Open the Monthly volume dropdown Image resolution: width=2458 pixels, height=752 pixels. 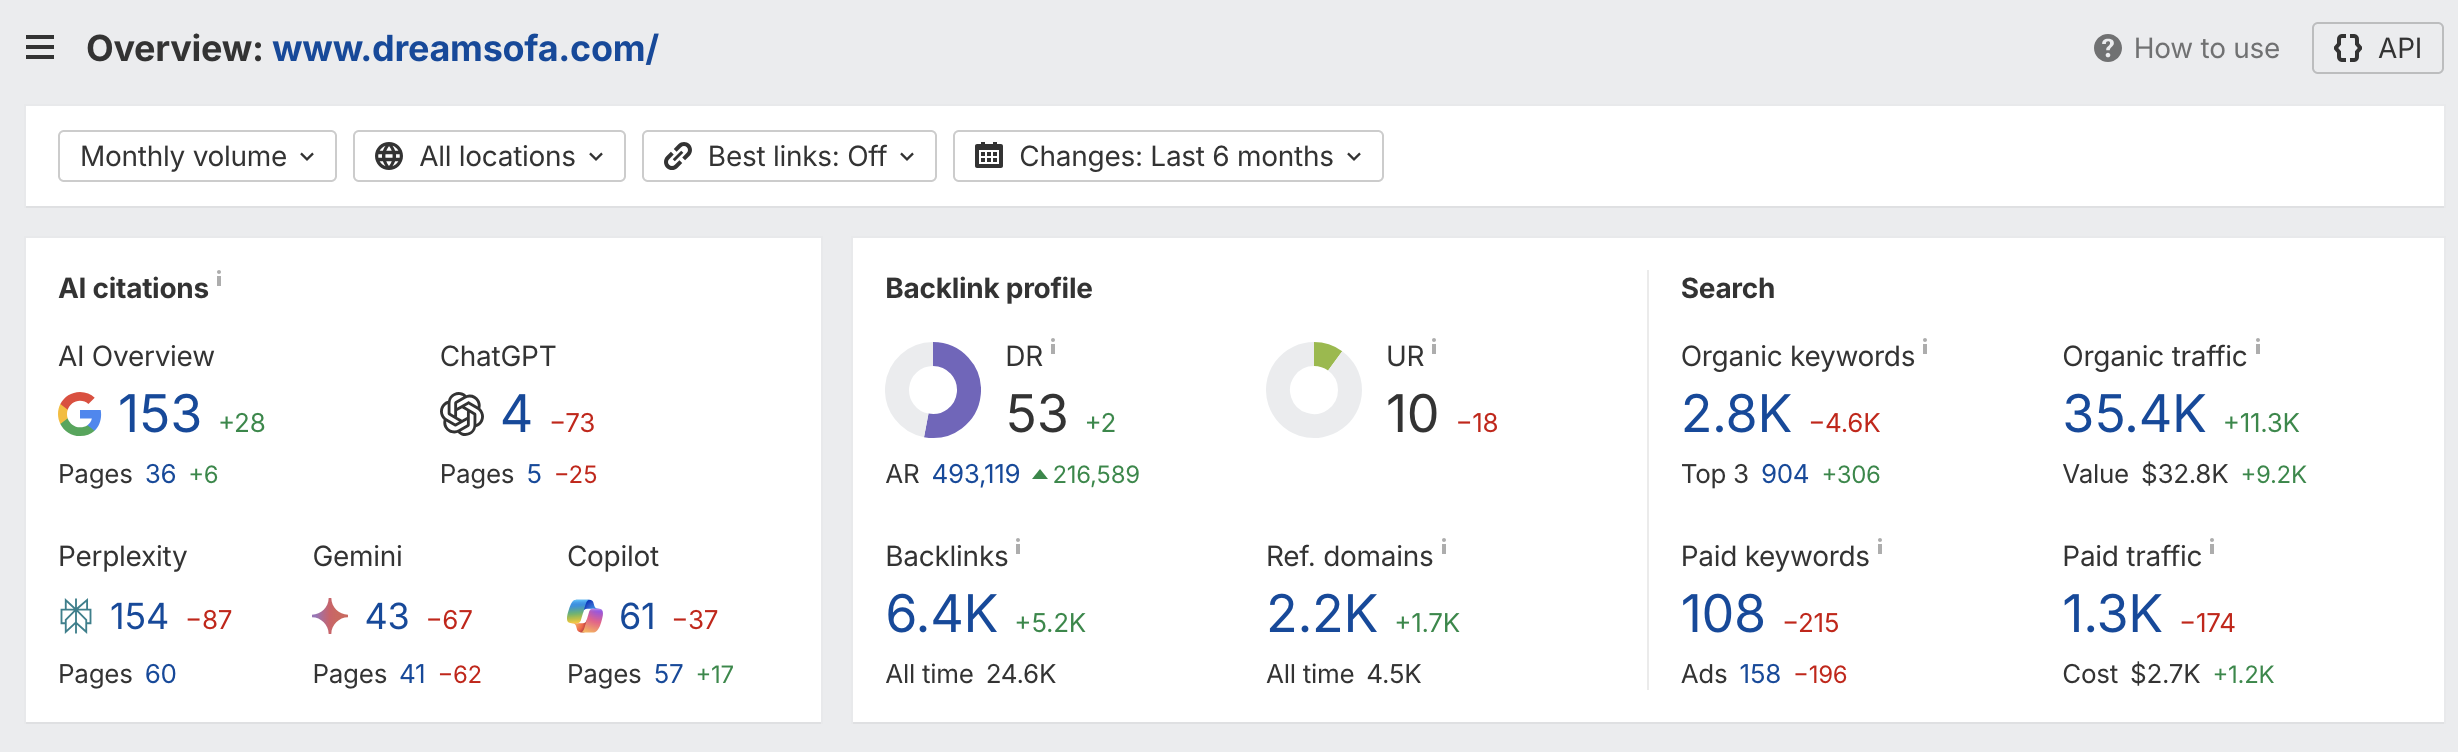point(197,156)
